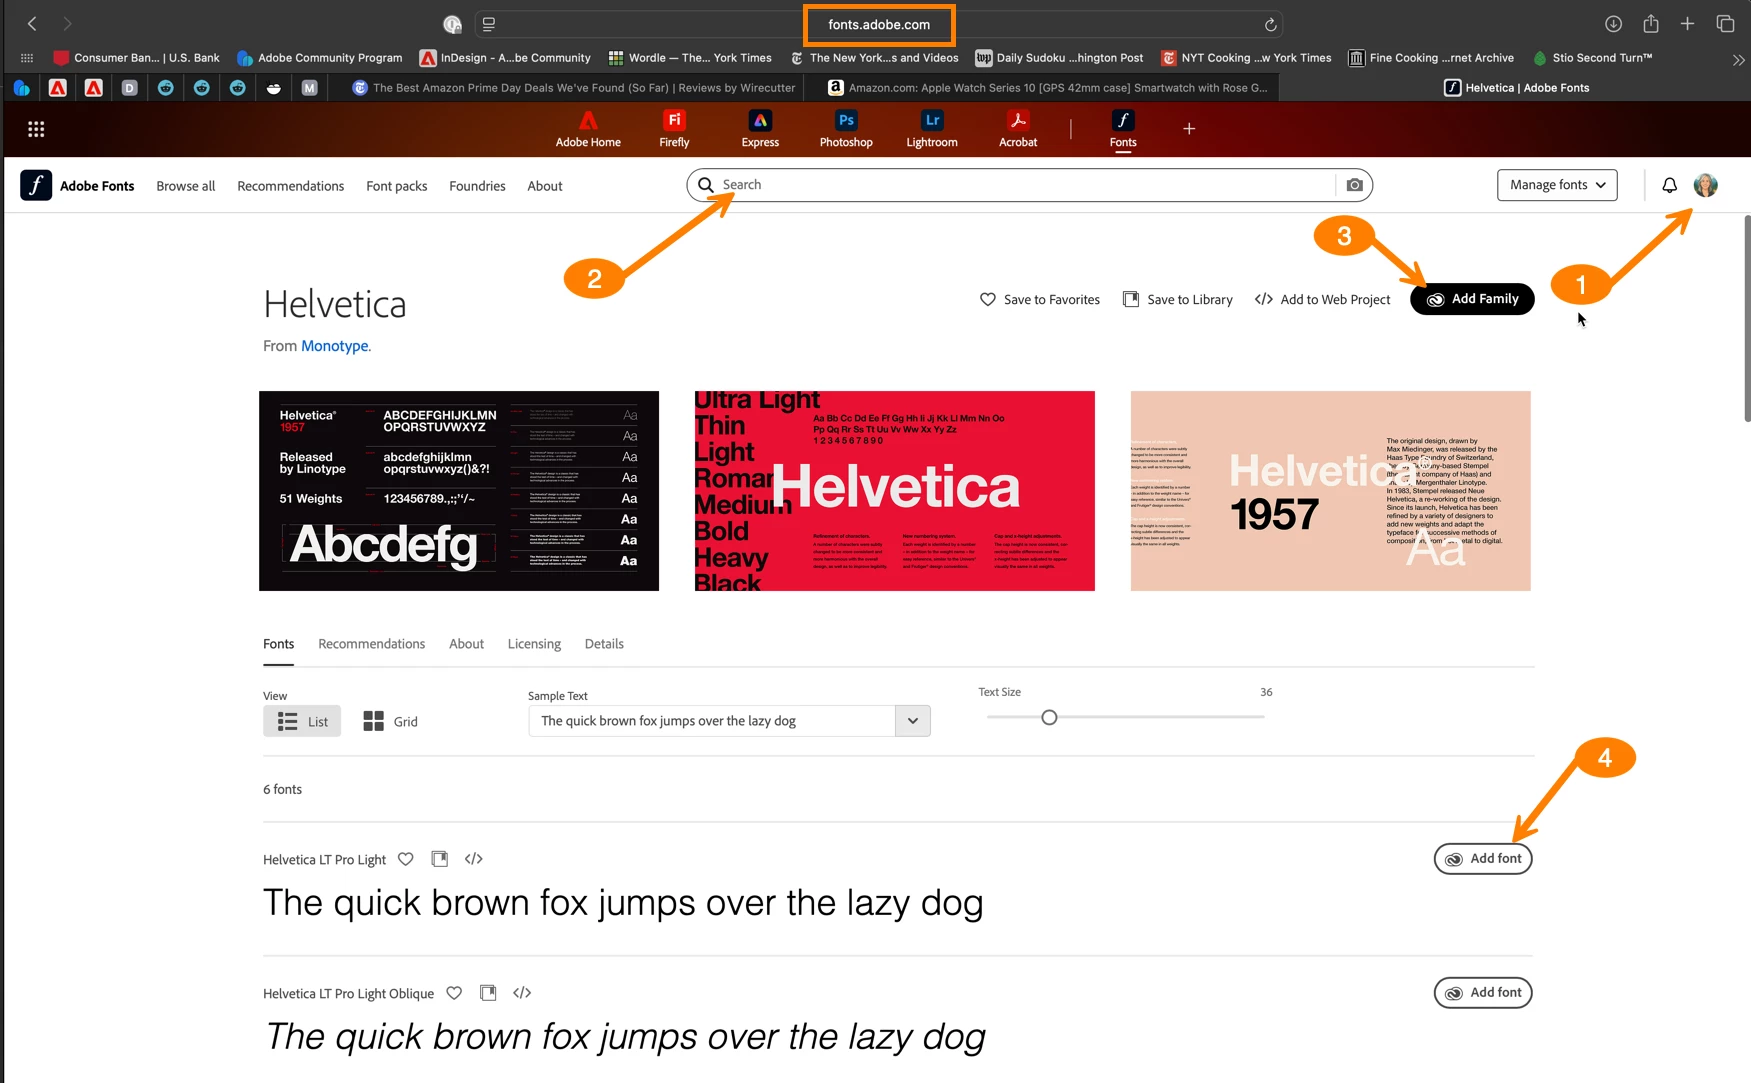This screenshot has width=1751, height=1083.
Task: Click Add to Web Project
Action: pyautogui.click(x=1322, y=299)
